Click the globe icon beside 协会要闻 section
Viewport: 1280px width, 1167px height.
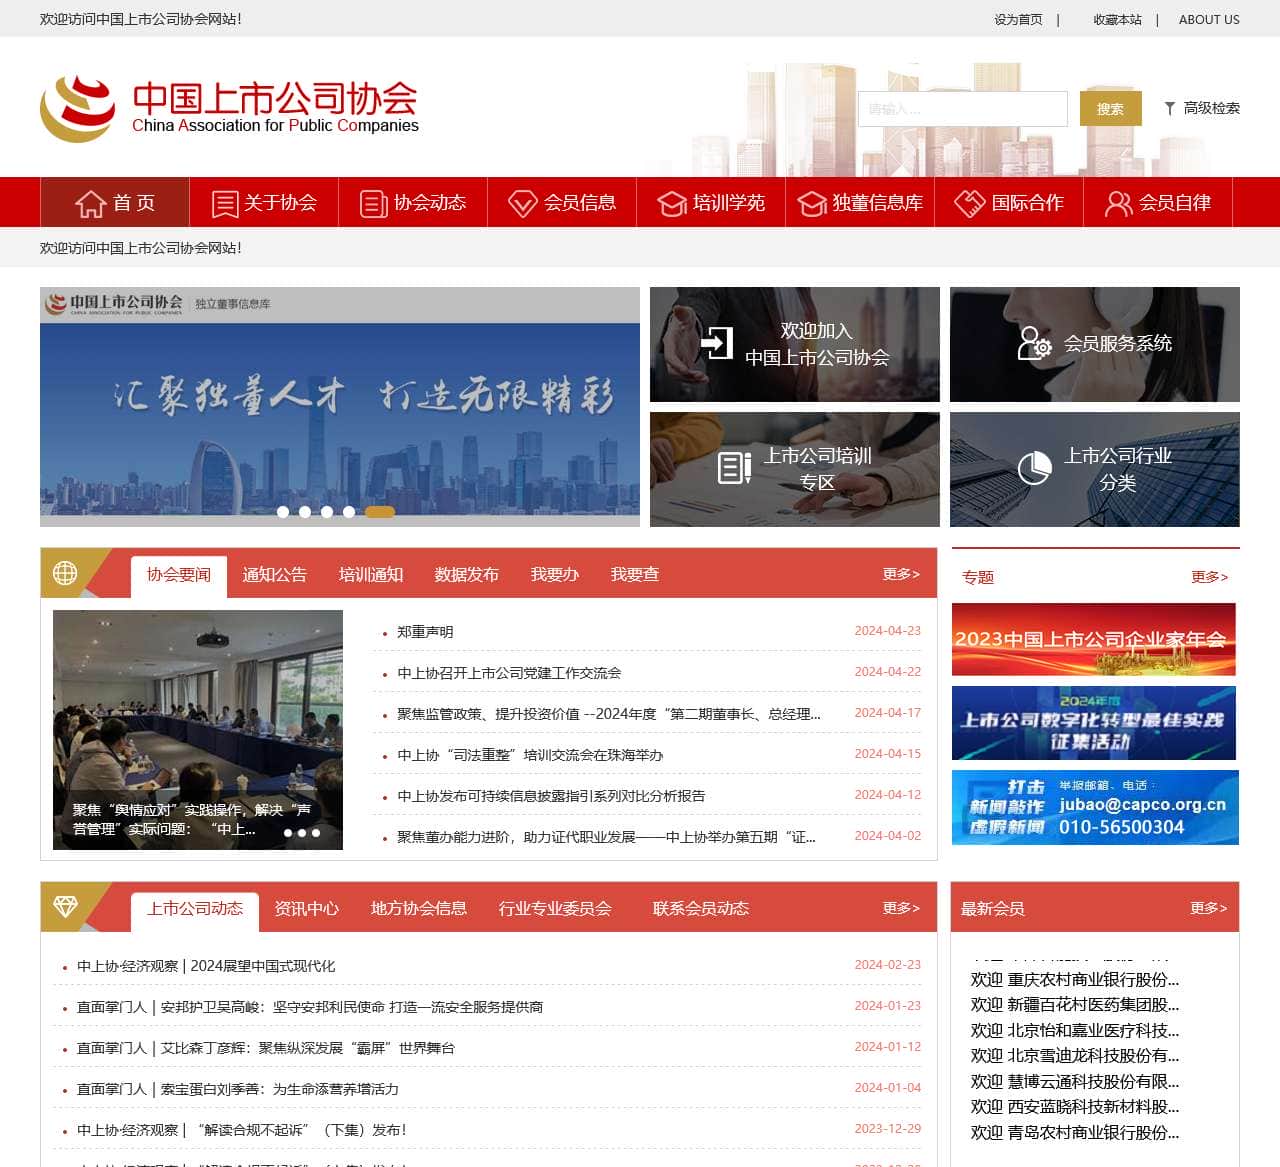click(x=66, y=573)
